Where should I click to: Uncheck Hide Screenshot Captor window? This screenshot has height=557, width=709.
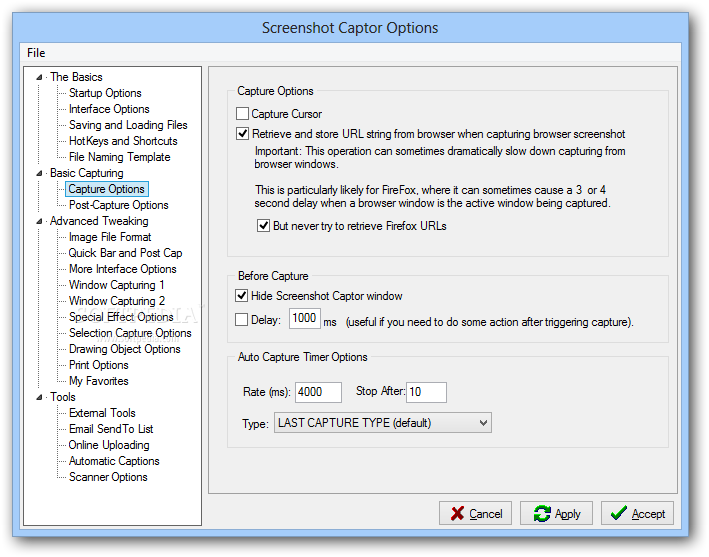coord(241,296)
